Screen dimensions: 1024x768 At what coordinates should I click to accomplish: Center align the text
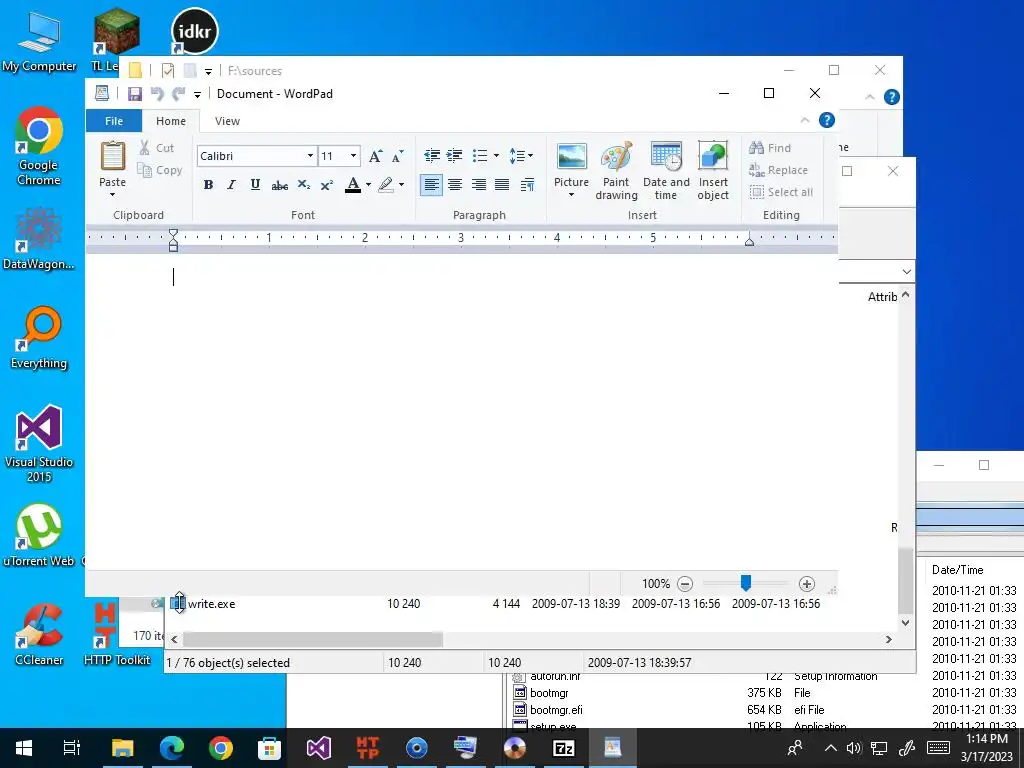pos(455,185)
